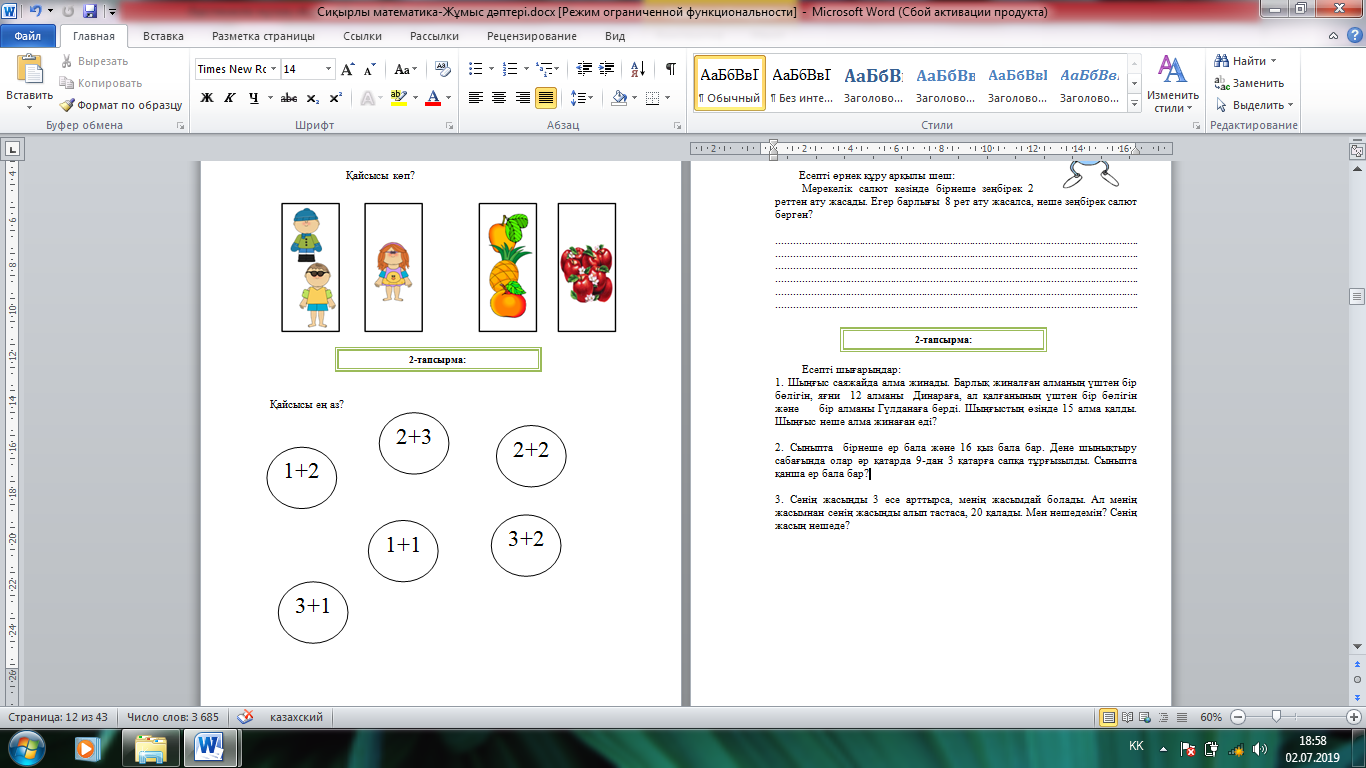
Task: Click the vertical scrollbar thumb
Action: tap(1357, 296)
